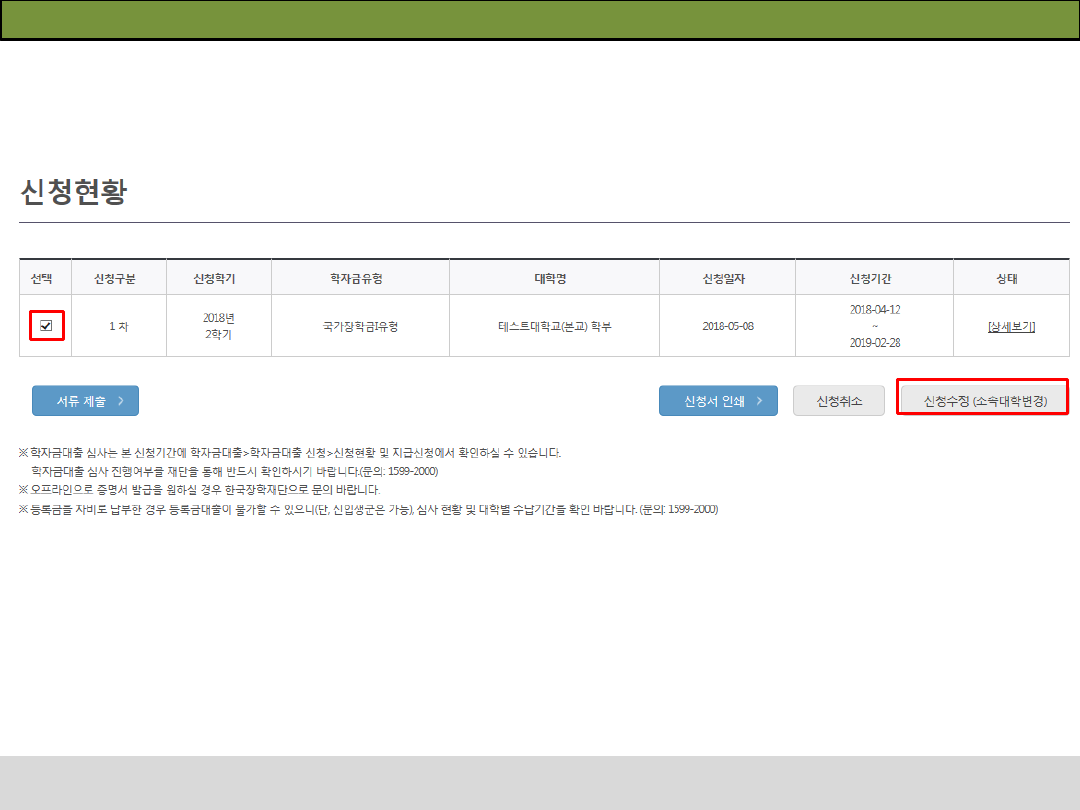Click the 선택 column header
The image size is (1080, 810).
pos(45,278)
